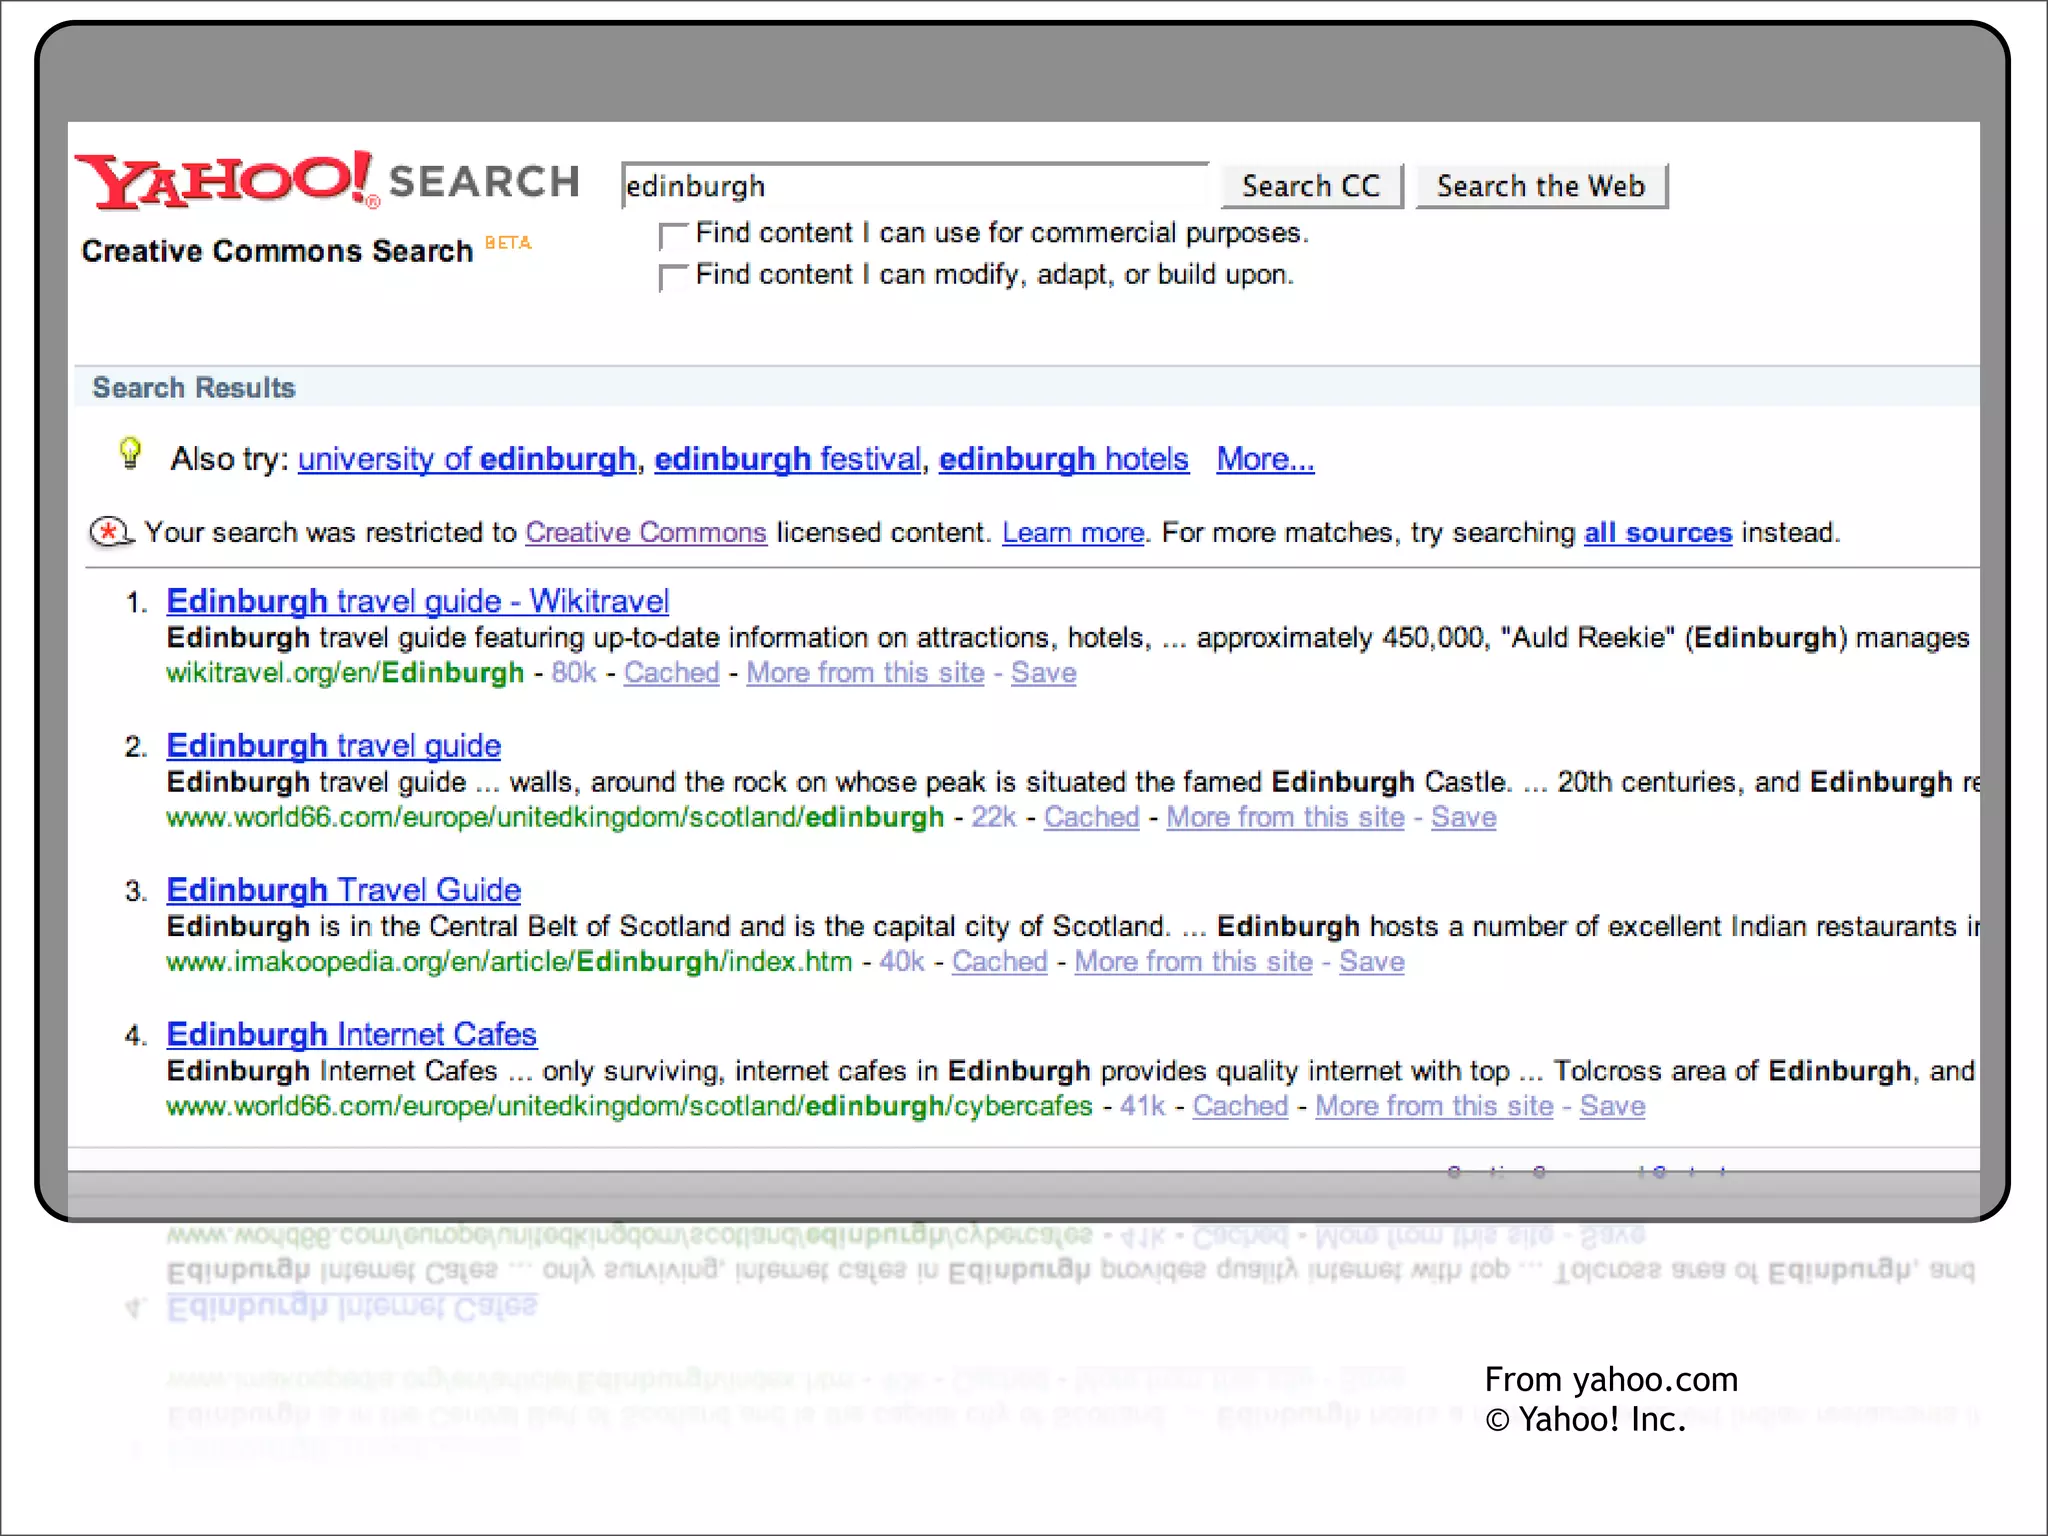Check the modify, adapt, or build upon box

[x=673, y=278]
